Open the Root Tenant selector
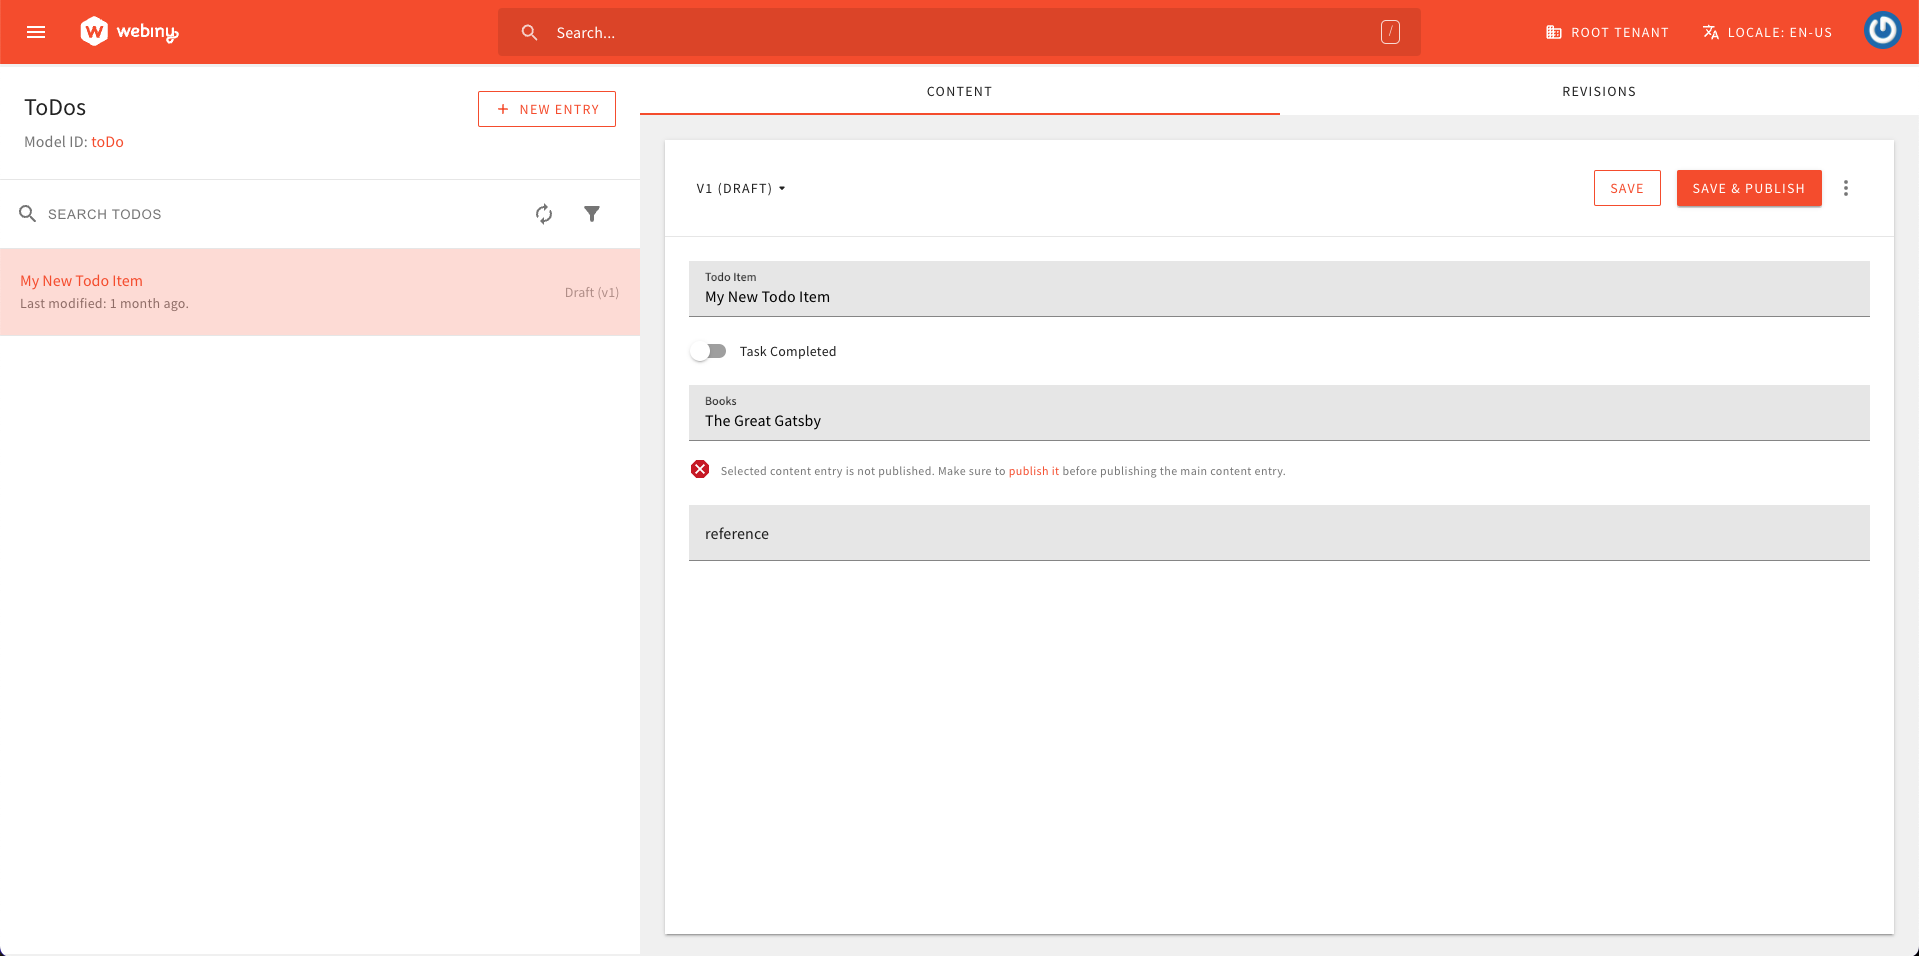The height and width of the screenshot is (956, 1919). click(x=1607, y=32)
